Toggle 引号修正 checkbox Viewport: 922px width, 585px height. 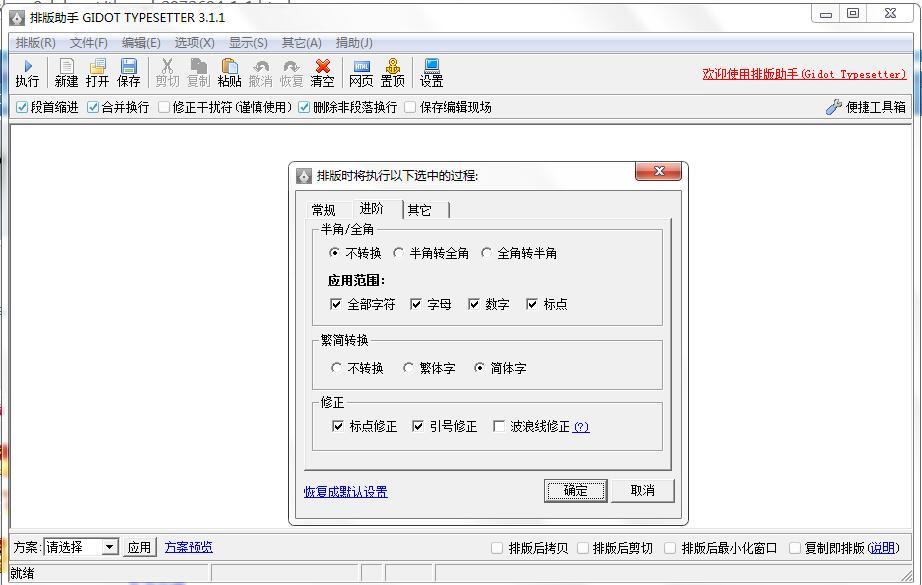tap(417, 426)
